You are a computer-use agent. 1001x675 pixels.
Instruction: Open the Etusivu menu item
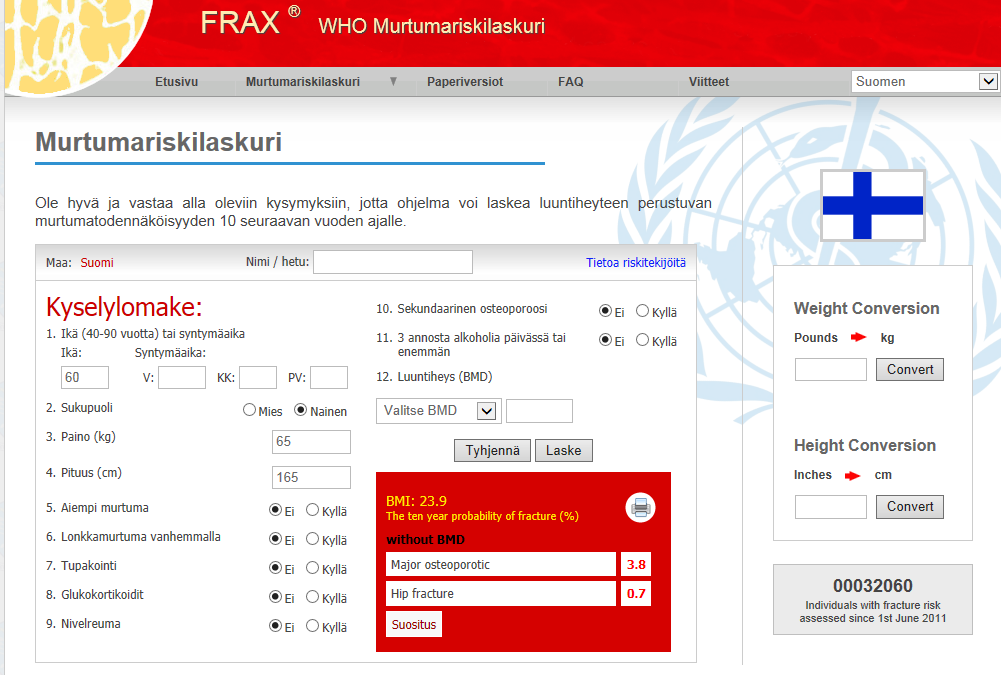pos(177,82)
